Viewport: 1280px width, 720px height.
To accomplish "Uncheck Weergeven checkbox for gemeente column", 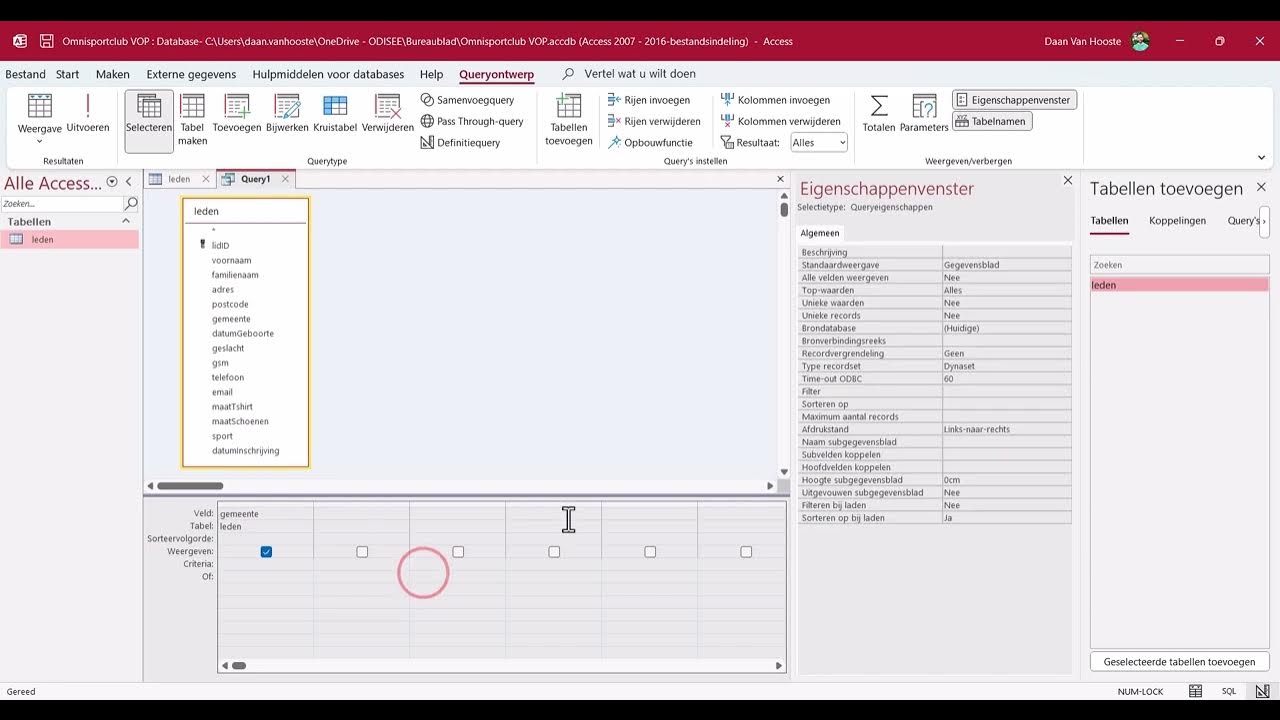I will click(266, 552).
